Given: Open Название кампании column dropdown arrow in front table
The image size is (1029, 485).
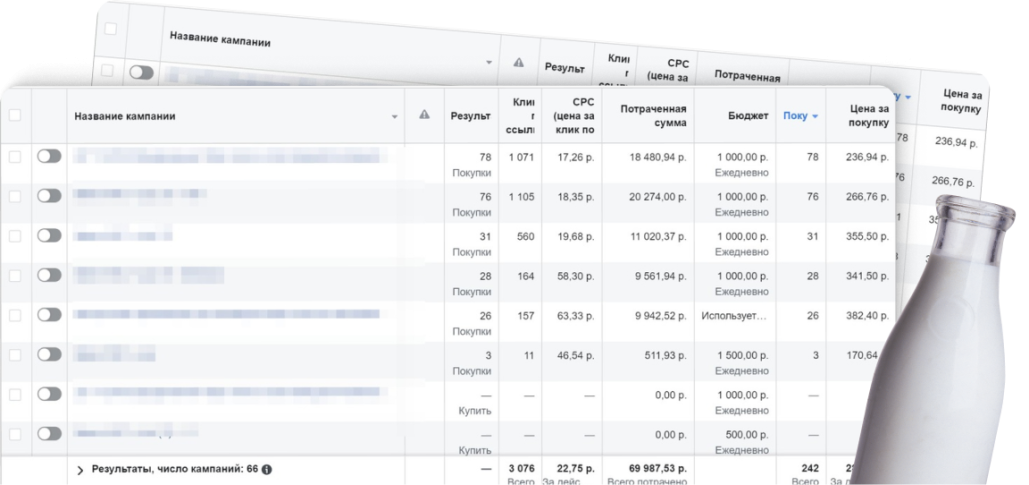Looking at the screenshot, I should (x=394, y=117).
